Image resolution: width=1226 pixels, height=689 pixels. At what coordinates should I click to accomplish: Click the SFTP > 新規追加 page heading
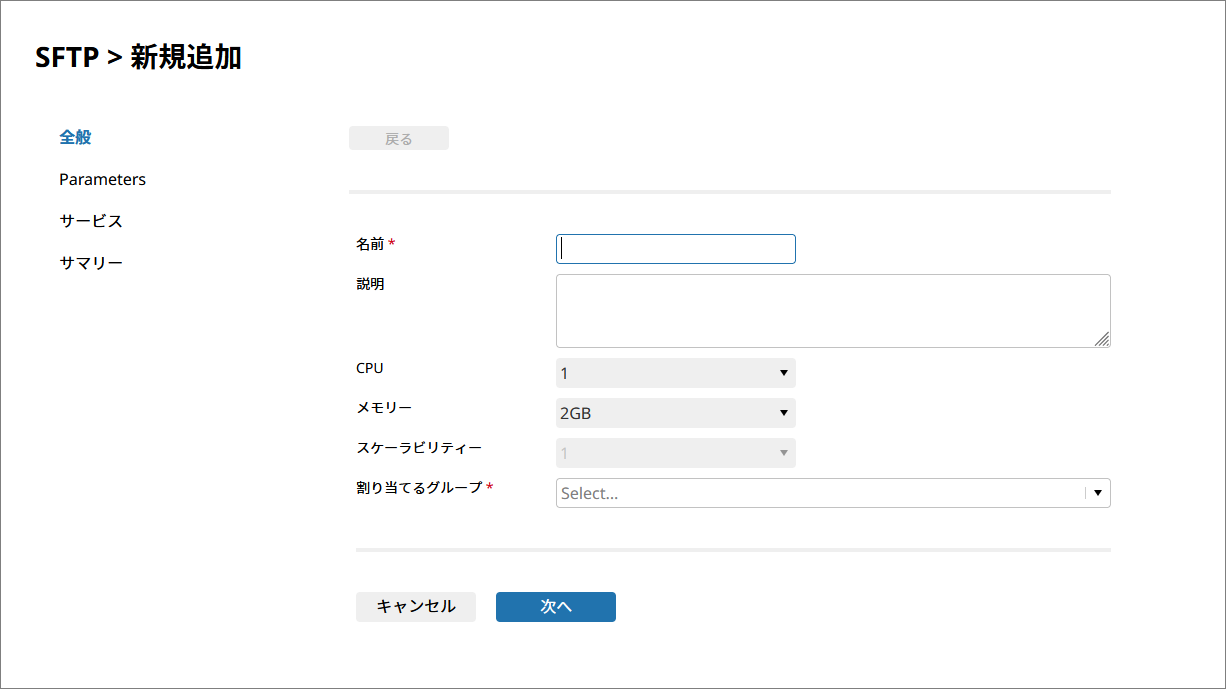[x=138, y=58]
